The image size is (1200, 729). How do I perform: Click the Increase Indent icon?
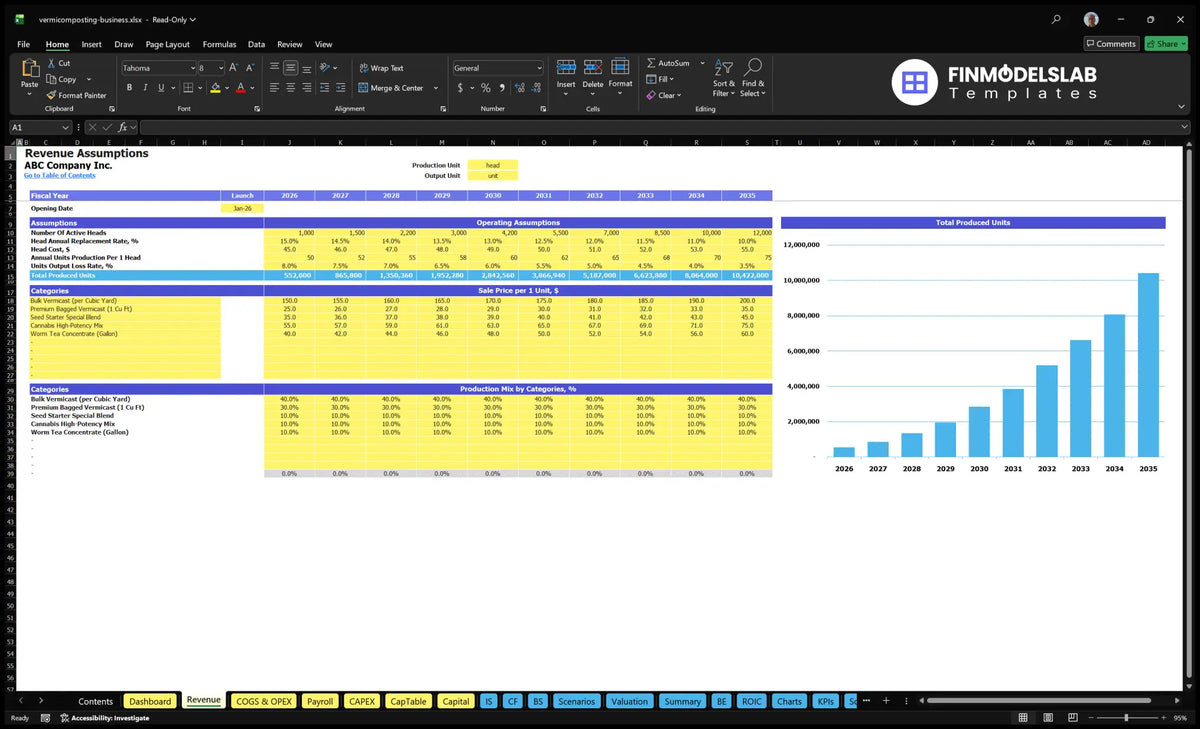340,88
